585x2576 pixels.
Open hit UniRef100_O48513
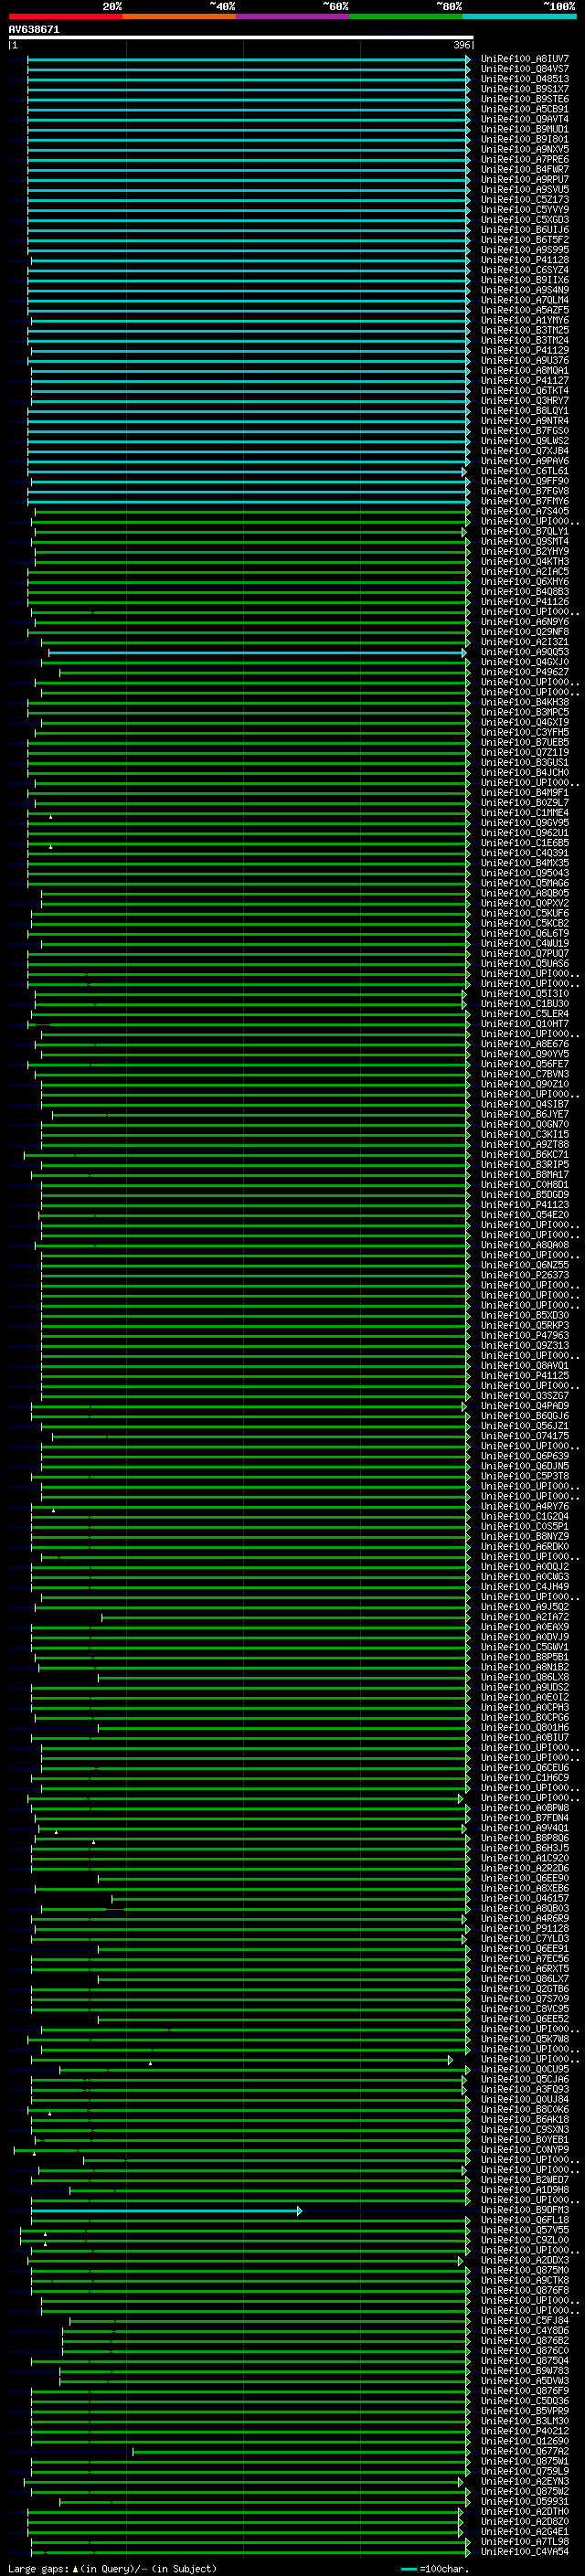click(525, 79)
